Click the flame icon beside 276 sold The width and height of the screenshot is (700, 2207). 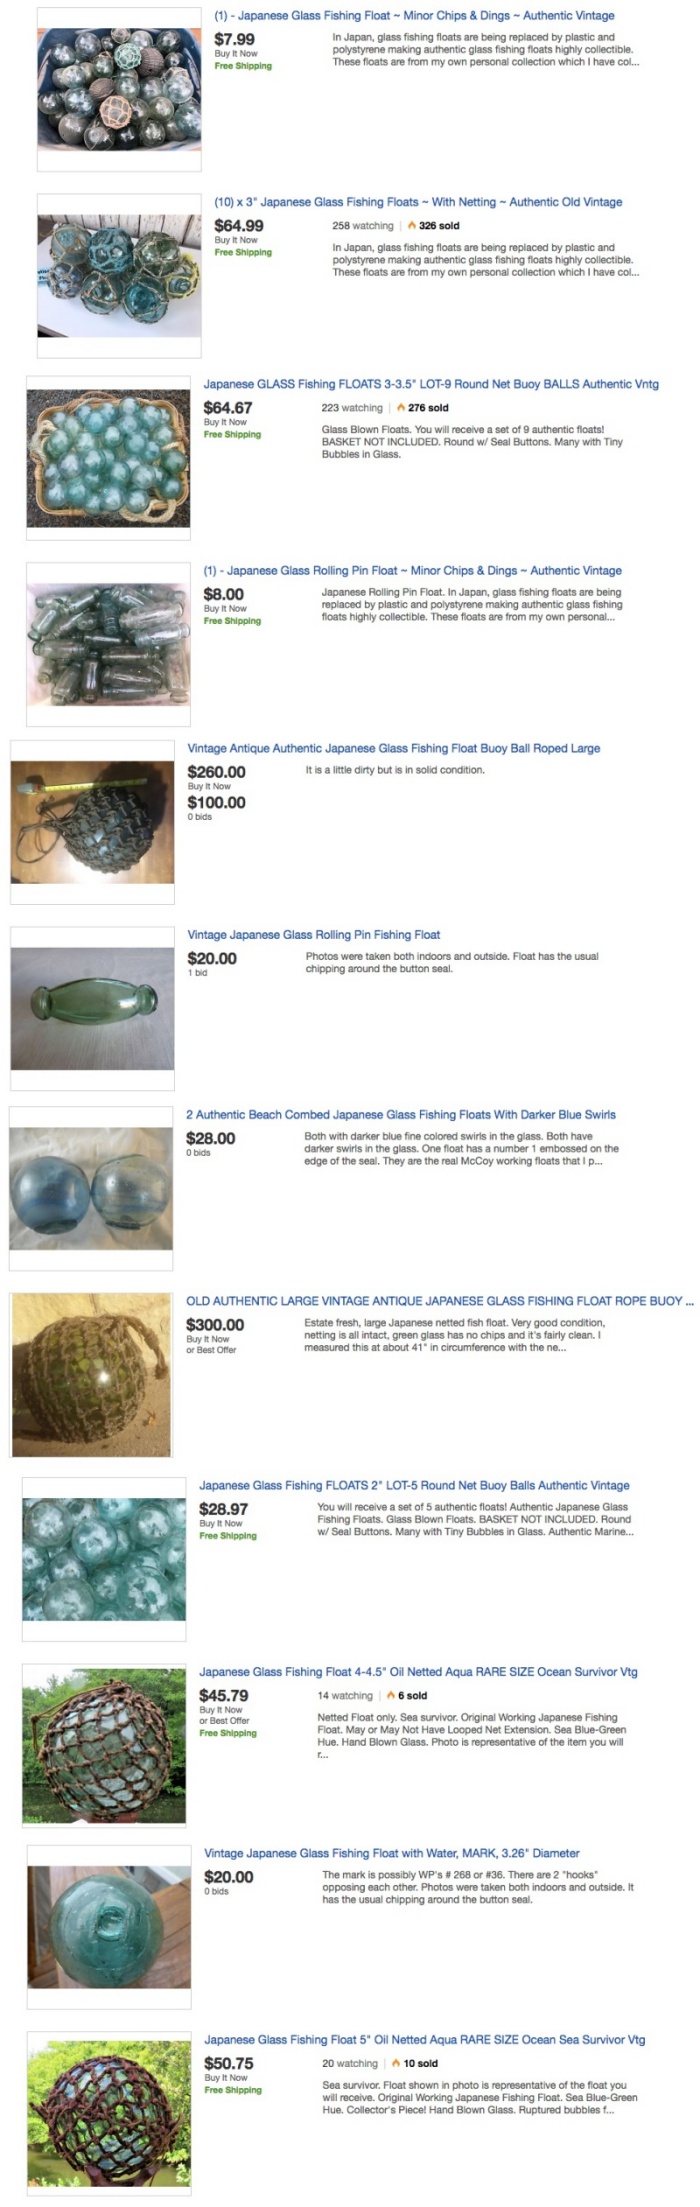coord(401,408)
